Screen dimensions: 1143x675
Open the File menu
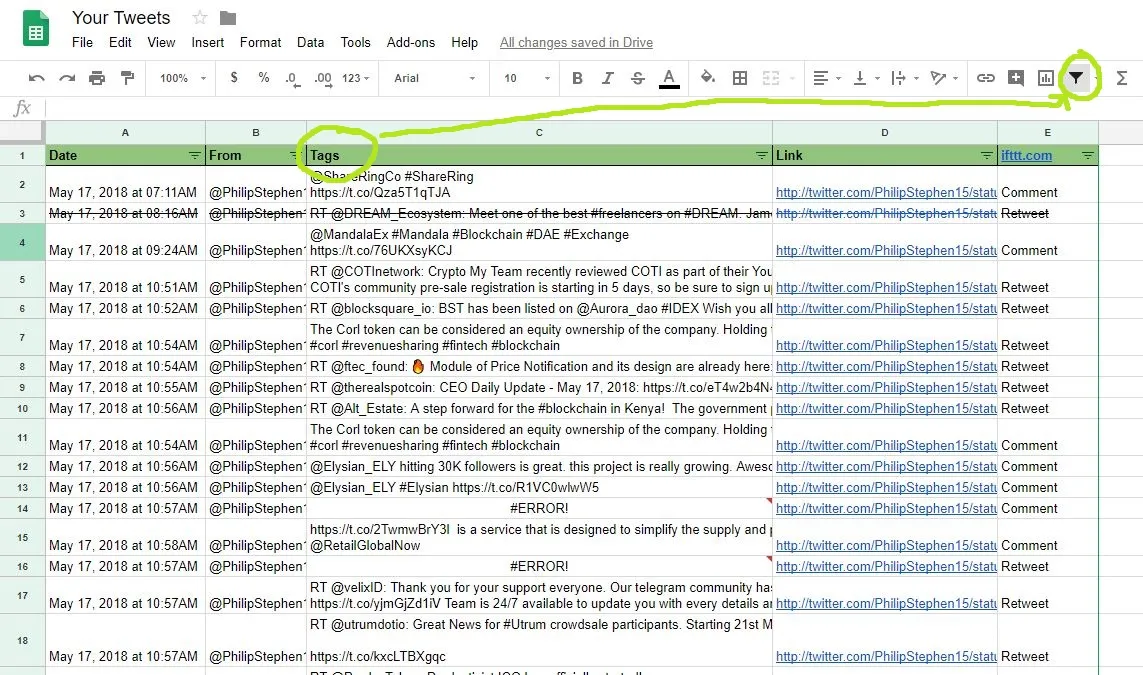[x=82, y=42]
